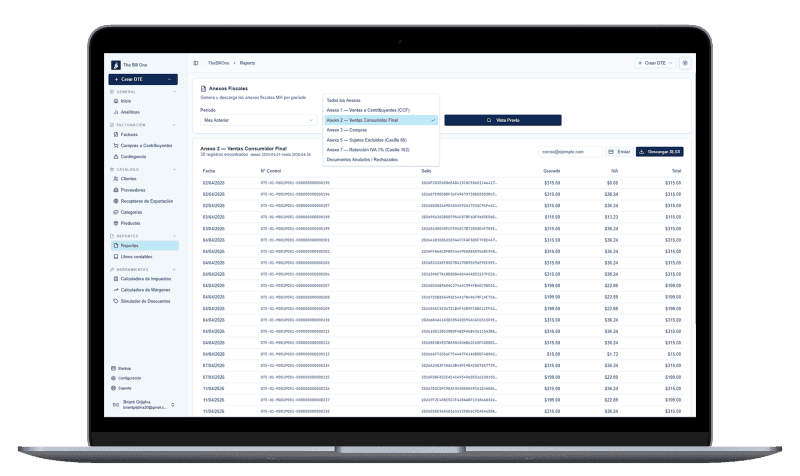
Task: Collapse the HERRAMIENTAS sidebar section
Action: point(174,270)
